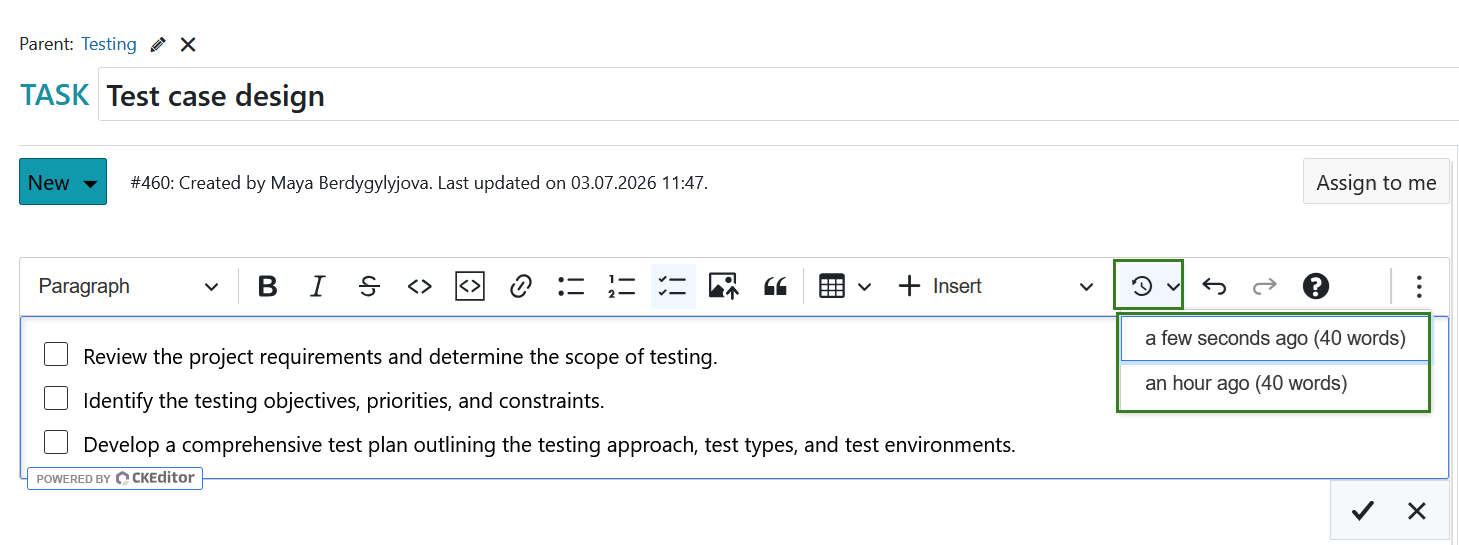Edit parent with the pencil icon
The width and height of the screenshot is (1459, 545).
point(158,45)
